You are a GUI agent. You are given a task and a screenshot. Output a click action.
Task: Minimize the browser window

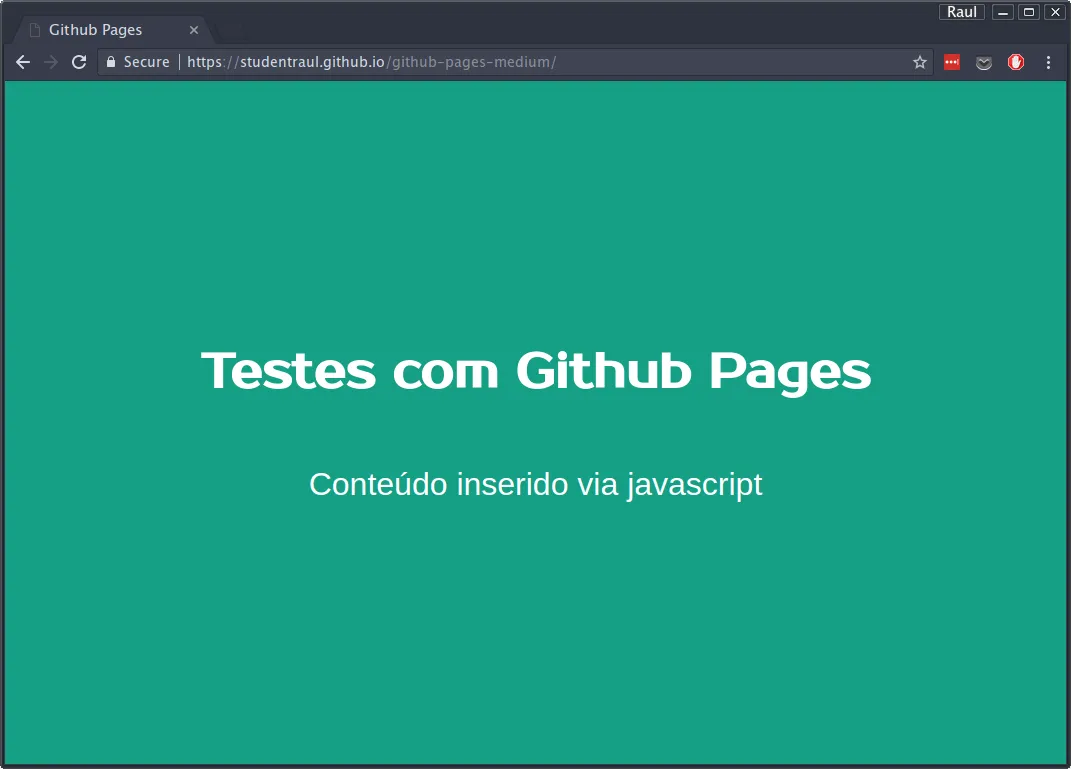point(1003,12)
